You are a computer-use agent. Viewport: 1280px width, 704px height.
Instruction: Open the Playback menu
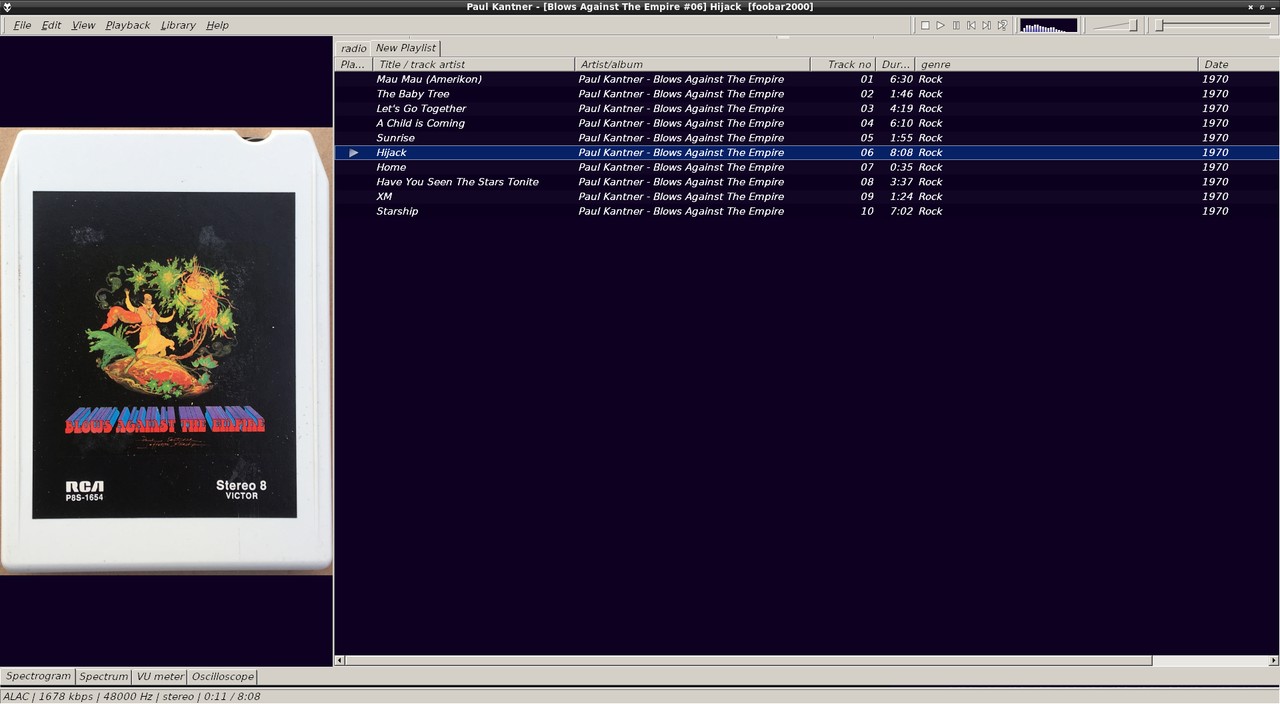pos(128,25)
